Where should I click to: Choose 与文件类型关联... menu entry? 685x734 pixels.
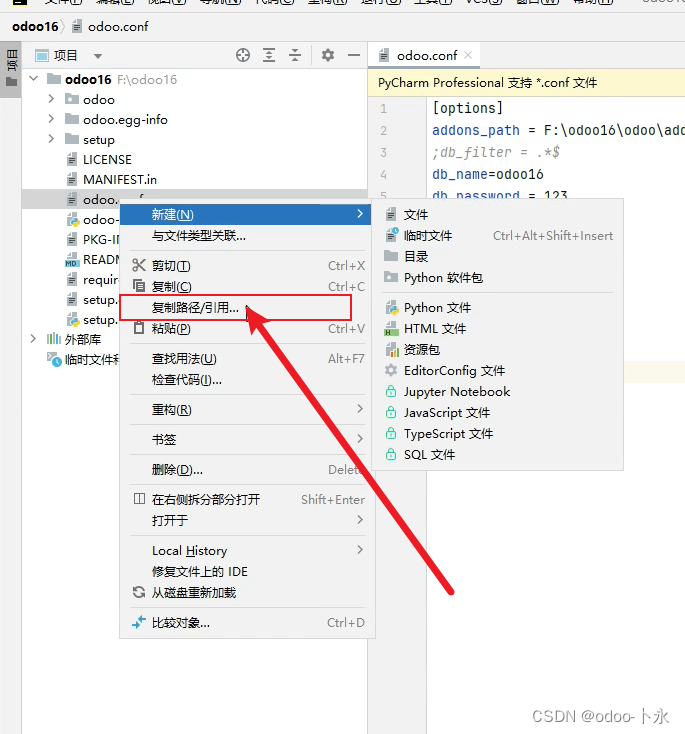(x=245, y=235)
